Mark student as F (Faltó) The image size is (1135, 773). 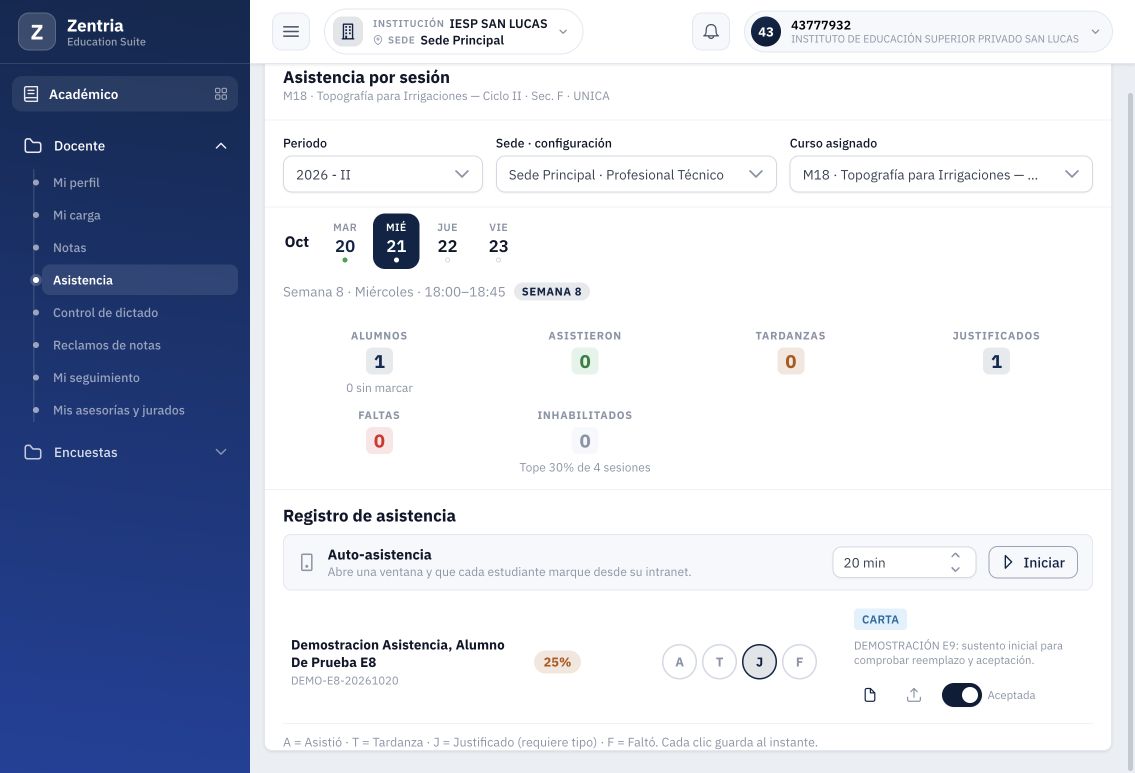[x=799, y=662]
